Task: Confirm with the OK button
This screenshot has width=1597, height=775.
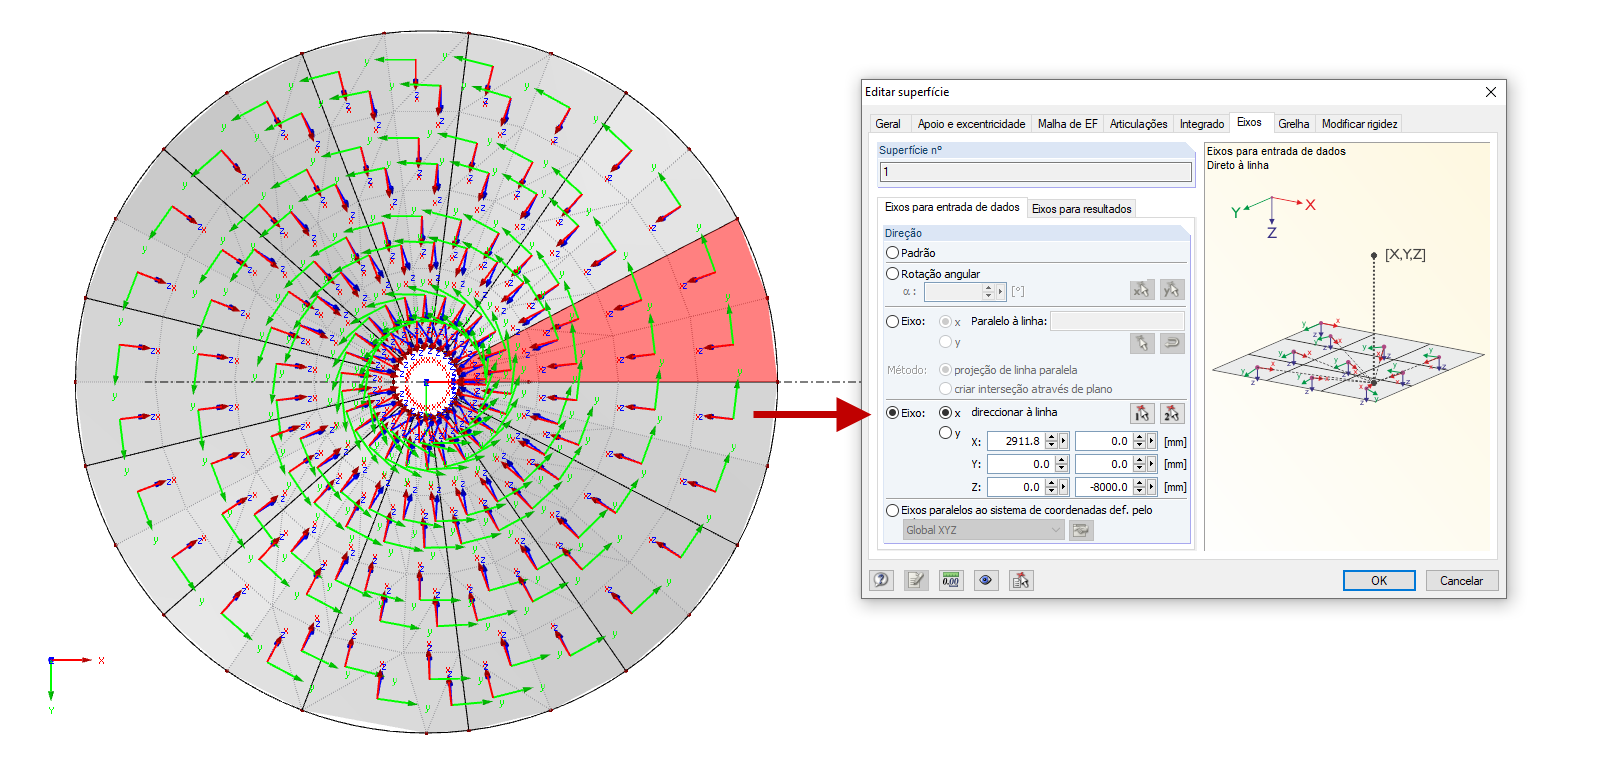Action: (x=1378, y=581)
